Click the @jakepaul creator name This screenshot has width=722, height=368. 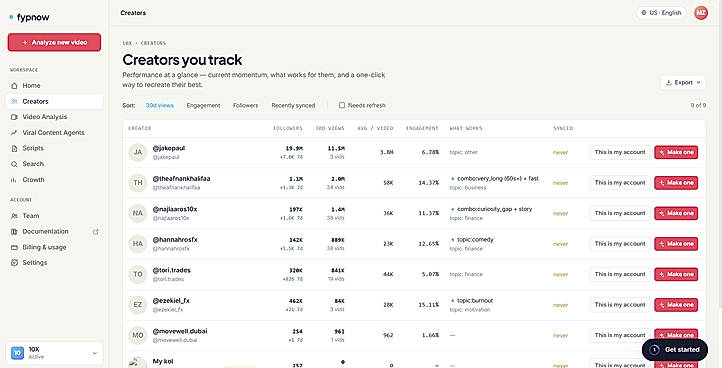pyautogui.click(x=169, y=148)
